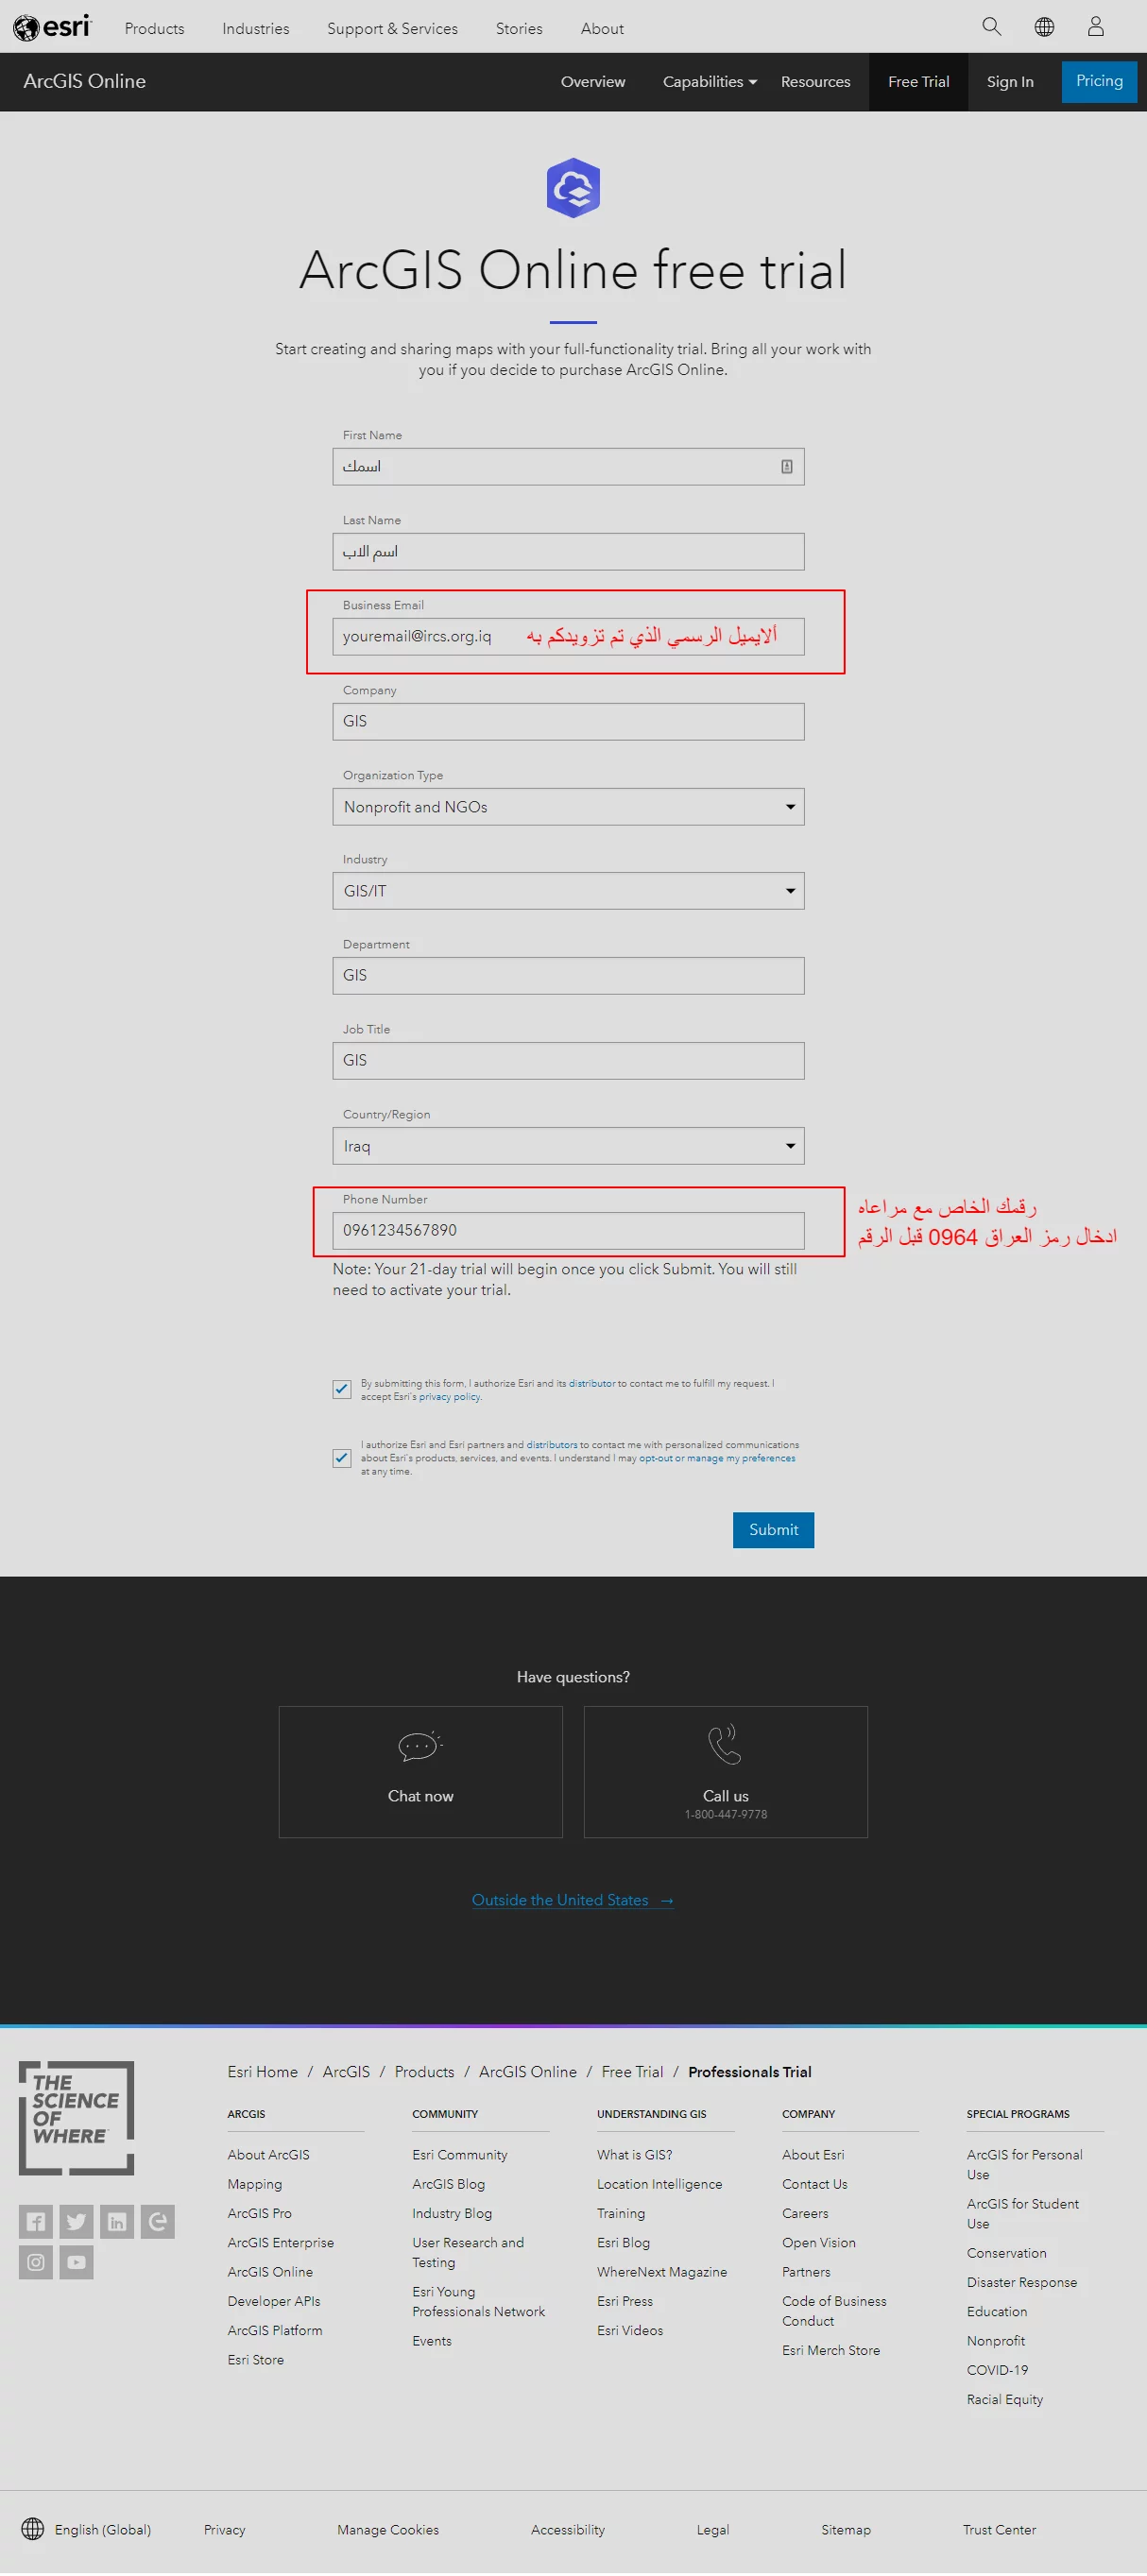Open the Trust Center footer link
The width and height of the screenshot is (1147, 2576).
(999, 2531)
